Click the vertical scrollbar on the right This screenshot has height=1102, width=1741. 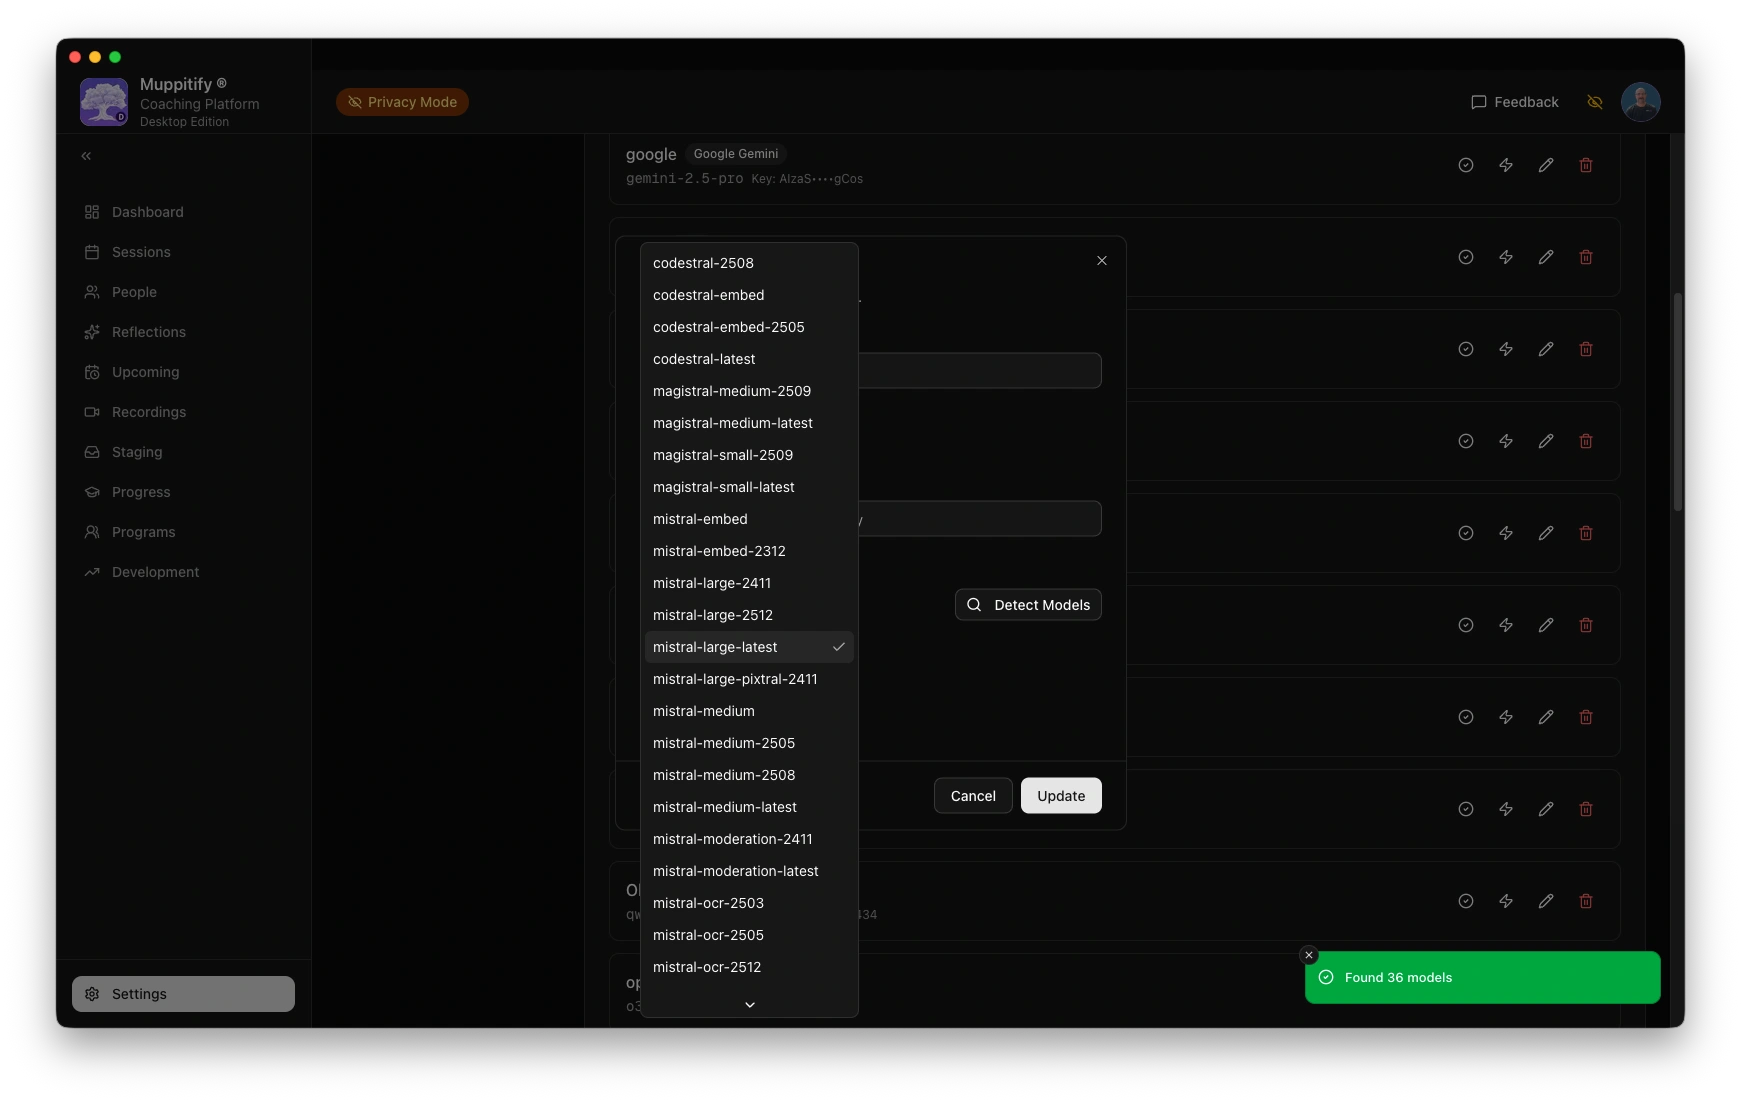point(1677,400)
